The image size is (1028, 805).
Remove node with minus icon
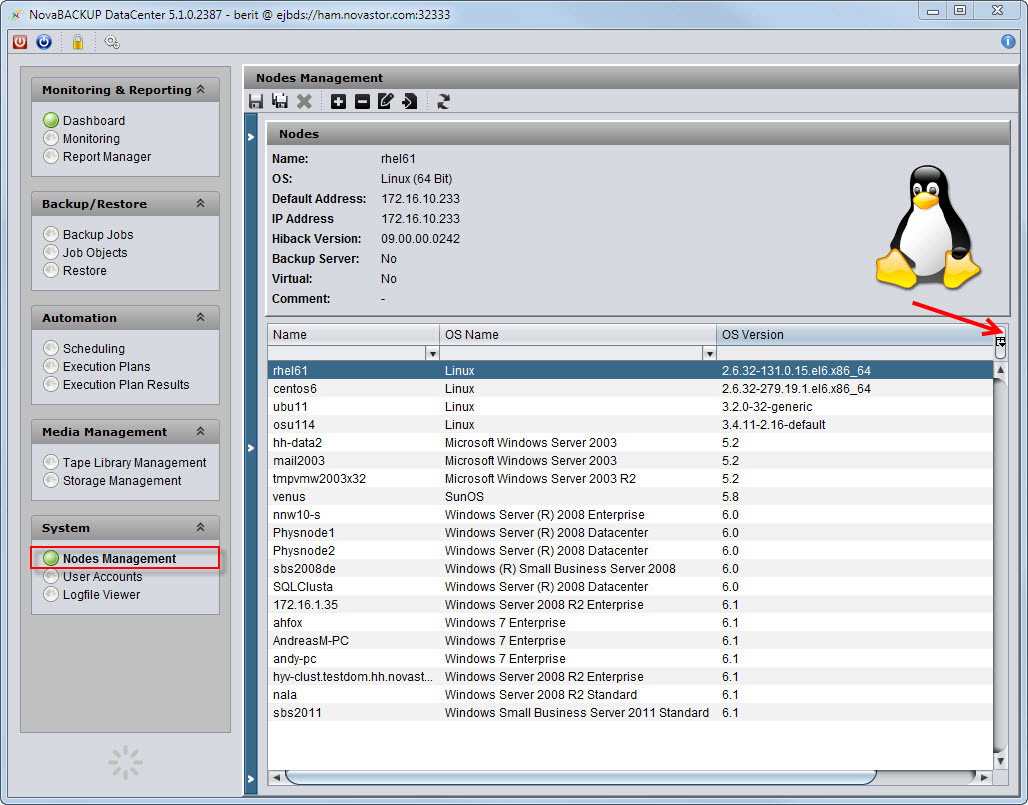(363, 102)
